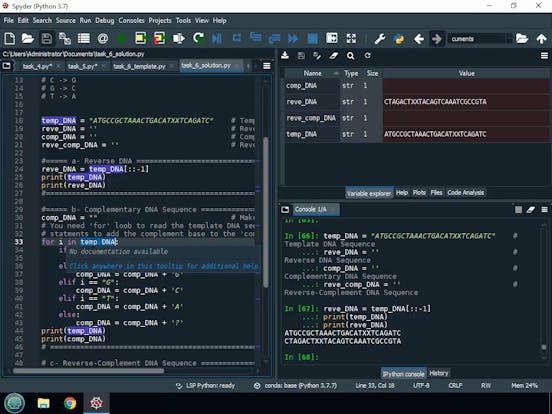552x414 pixels.
Task: Switch to the task_6_template.py tab
Action: 139,66
